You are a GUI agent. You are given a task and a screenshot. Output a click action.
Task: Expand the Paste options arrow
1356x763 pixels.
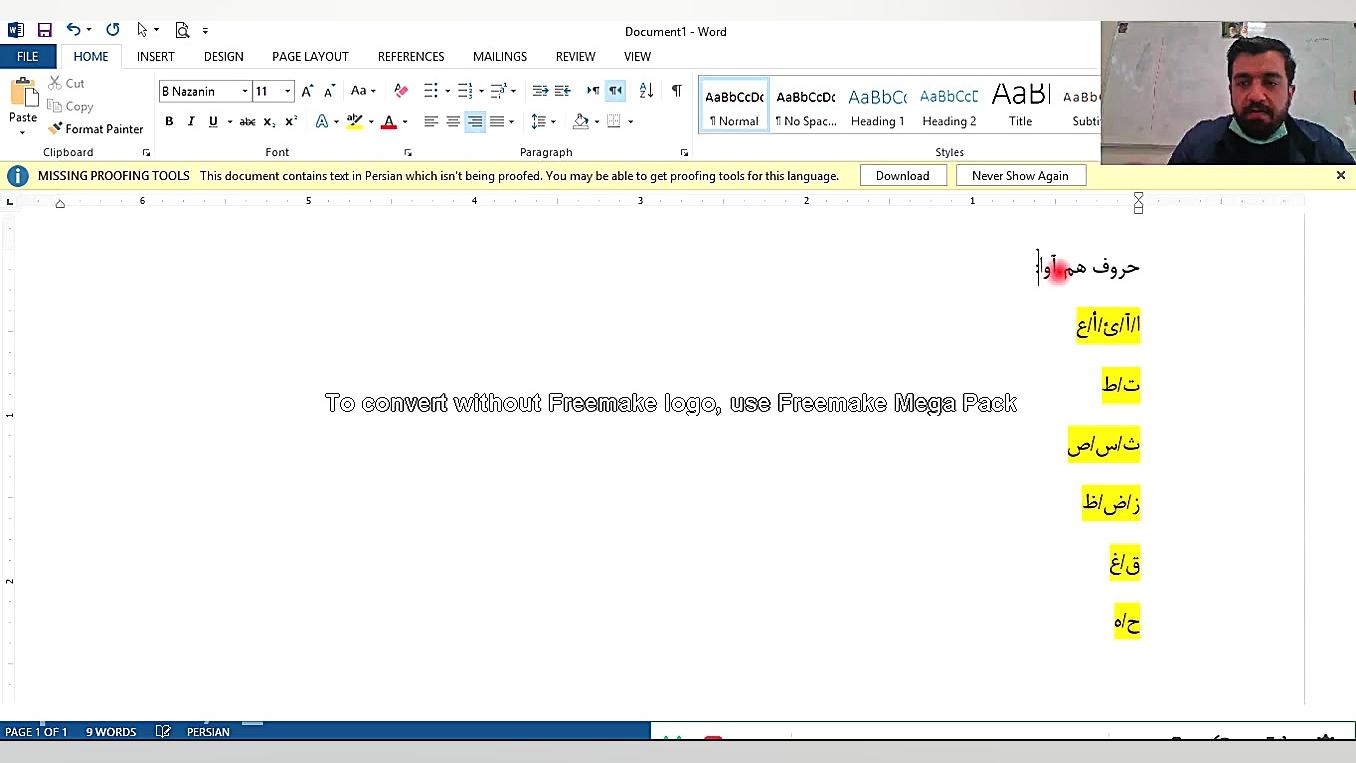tap(23, 133)
